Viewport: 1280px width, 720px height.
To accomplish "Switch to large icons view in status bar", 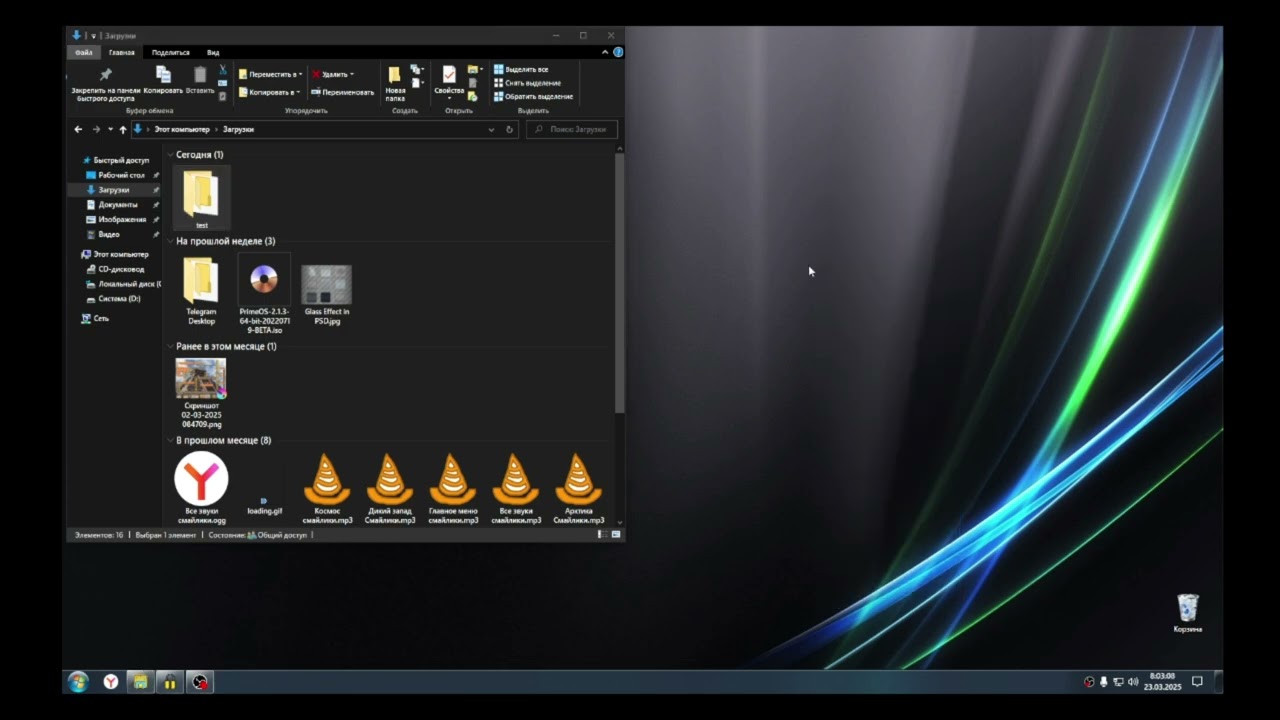I will click(x=617, y=535).
